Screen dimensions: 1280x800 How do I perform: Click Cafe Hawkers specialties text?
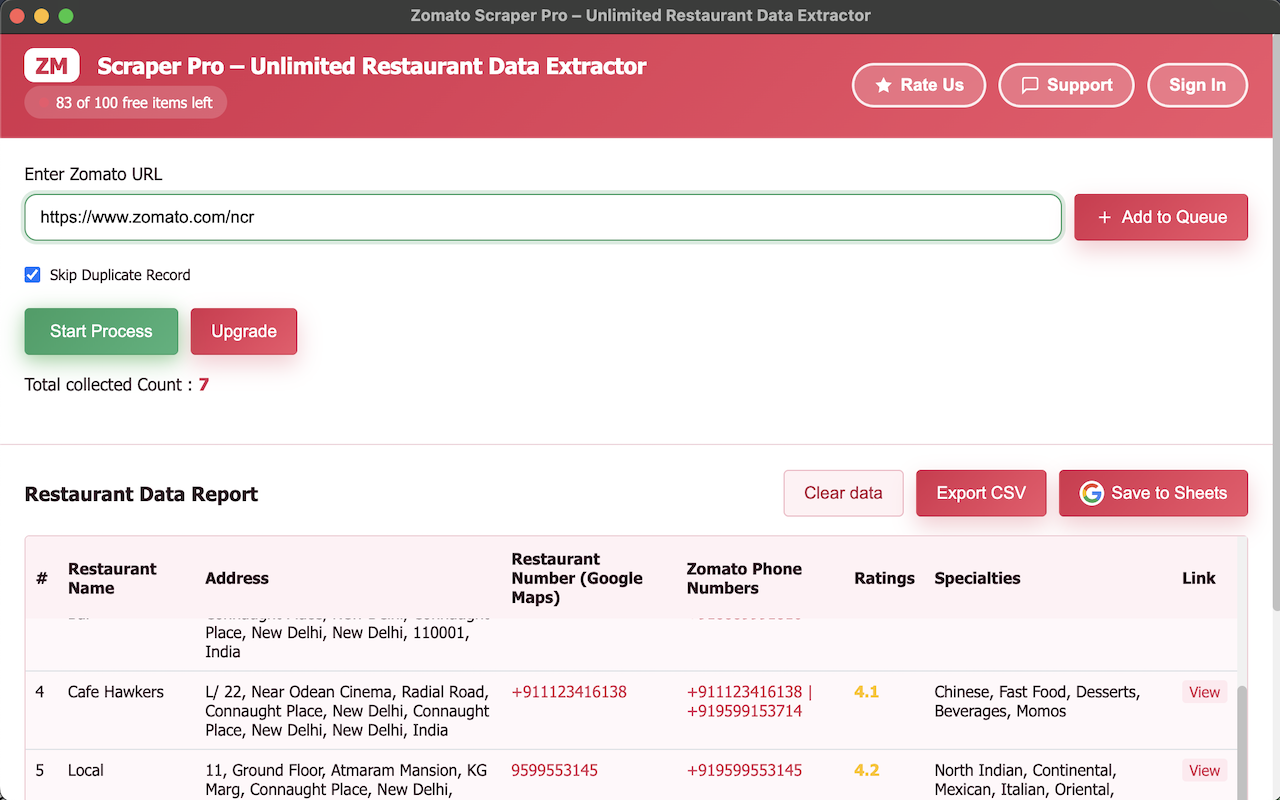(x=1036, y=701)
